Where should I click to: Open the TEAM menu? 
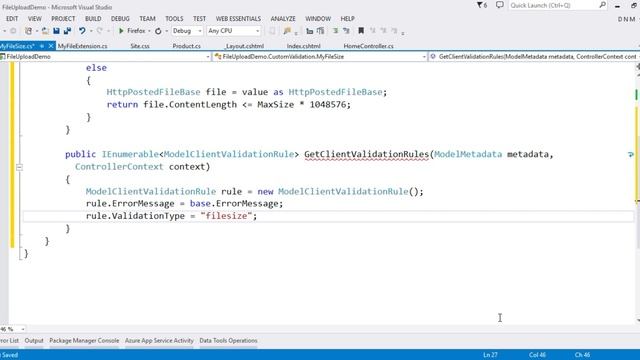147,19
